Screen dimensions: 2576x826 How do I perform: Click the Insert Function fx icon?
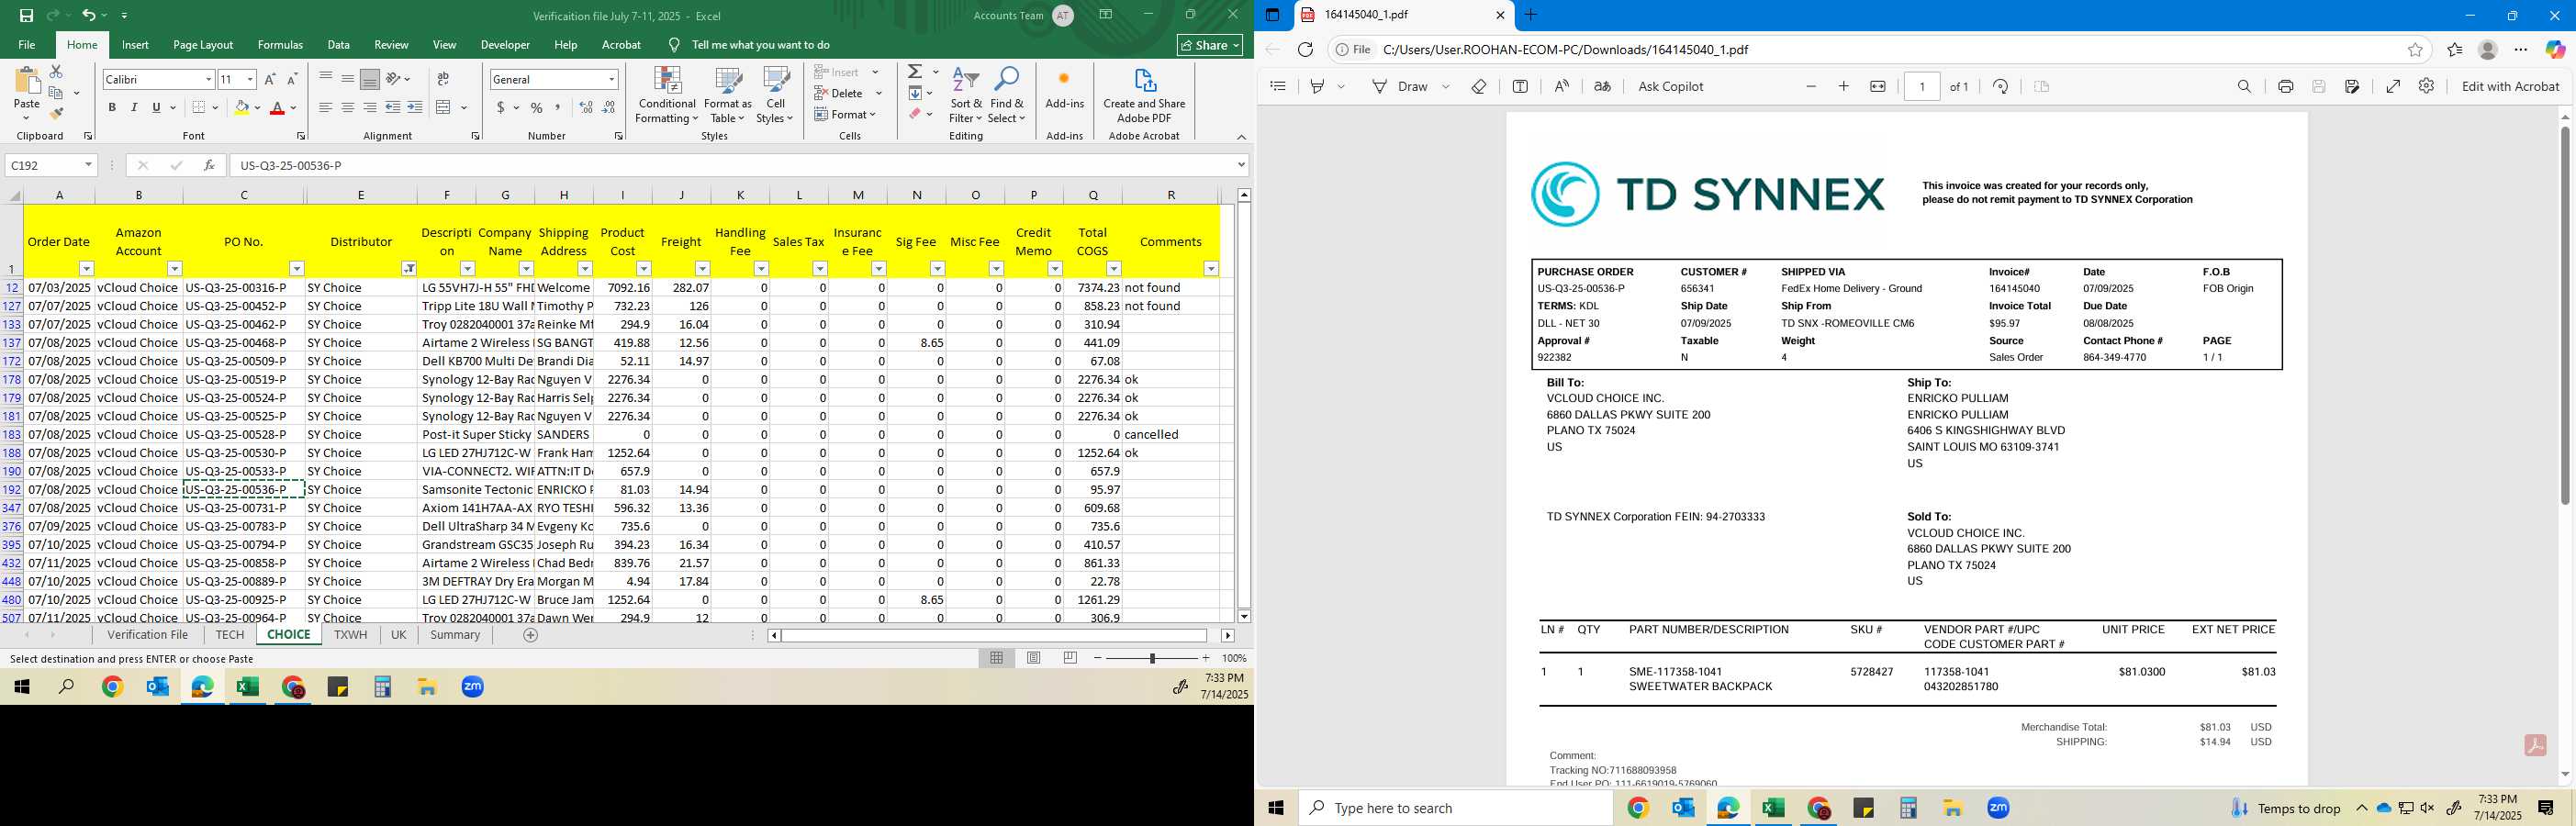tap(208, 165)
